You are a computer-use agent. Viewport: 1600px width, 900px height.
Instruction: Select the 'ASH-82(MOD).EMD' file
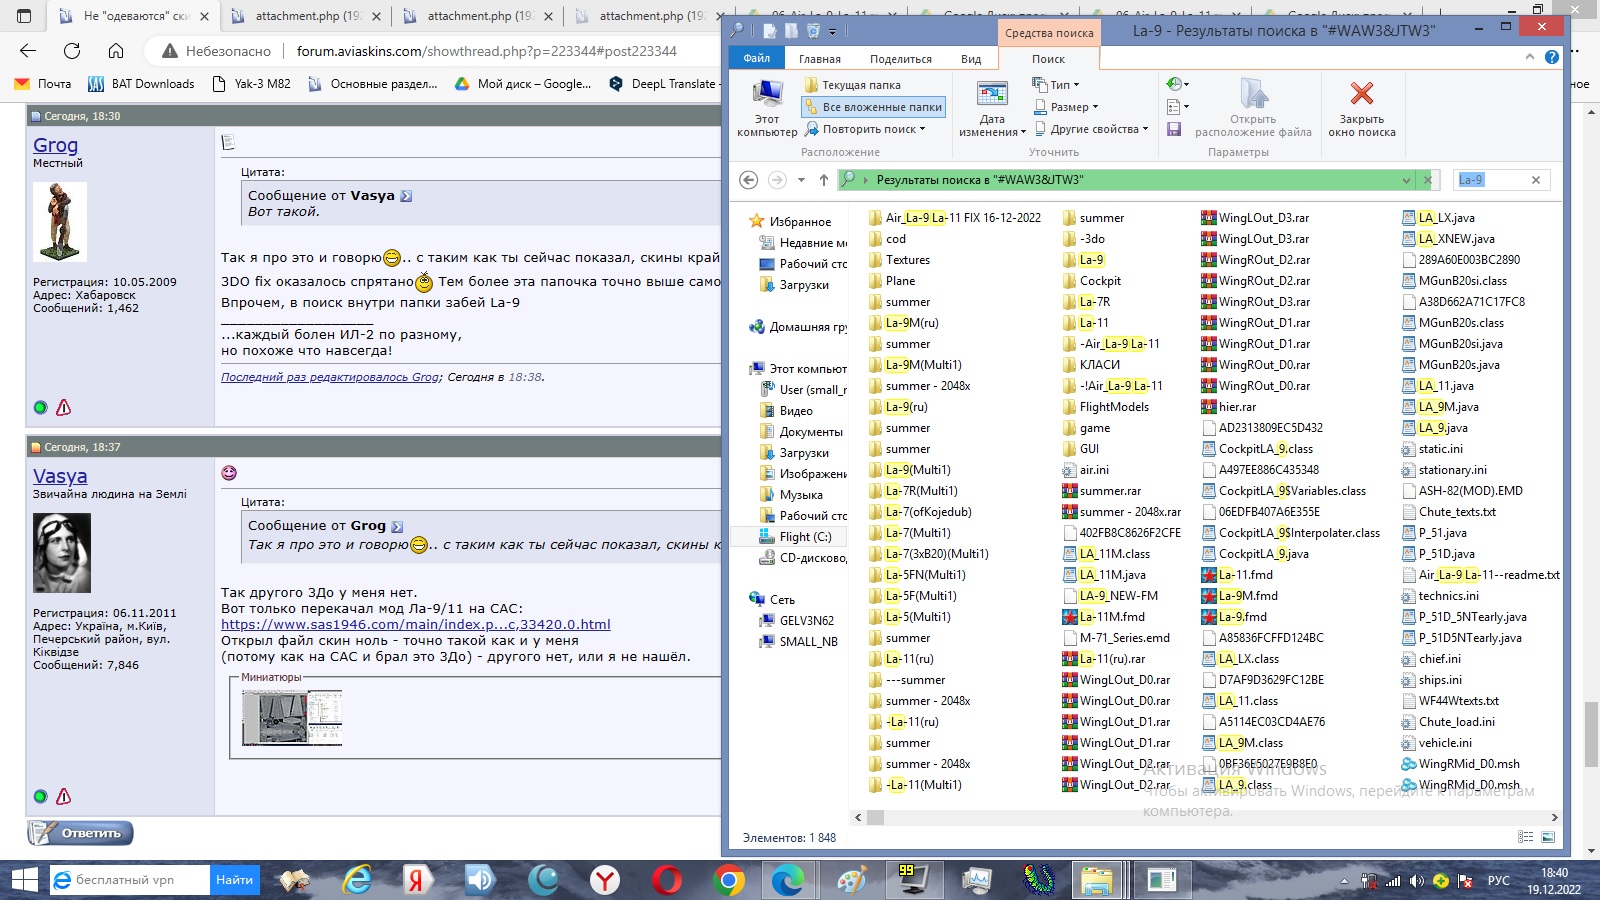pyautogui.click(x=1461, y=491)
